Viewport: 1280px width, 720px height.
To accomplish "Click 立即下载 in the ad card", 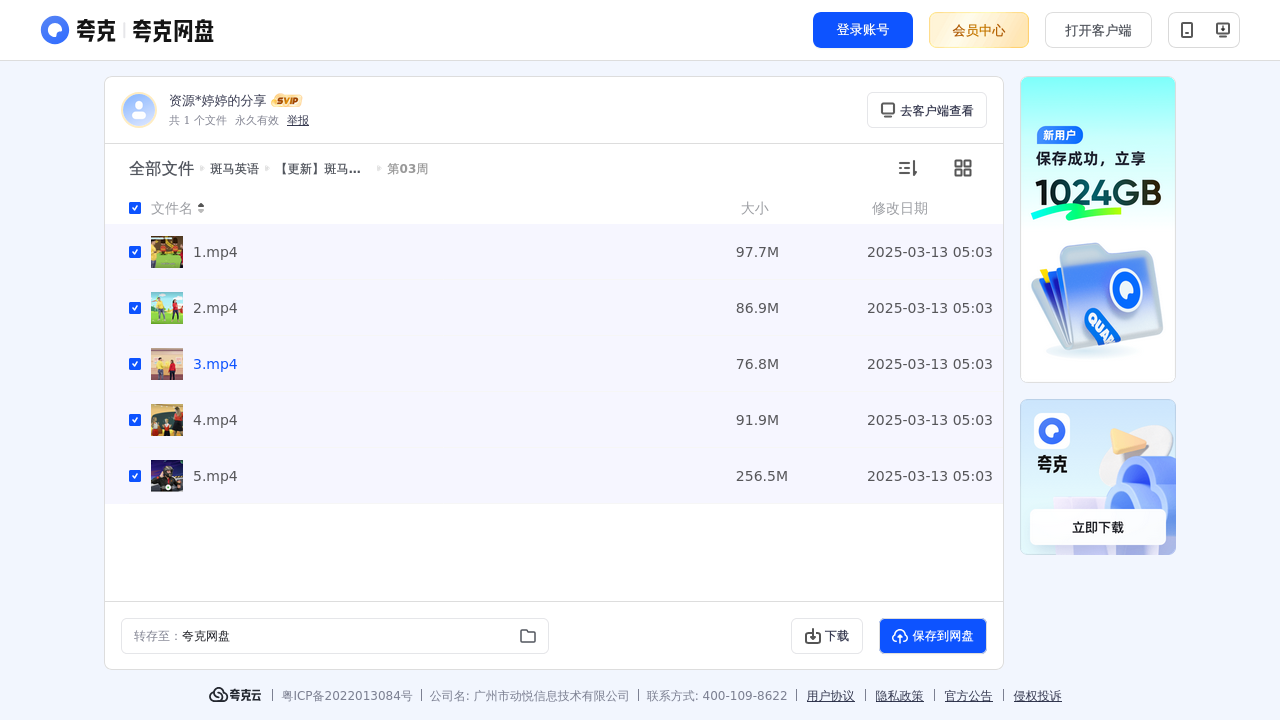I will (1098, 527).
